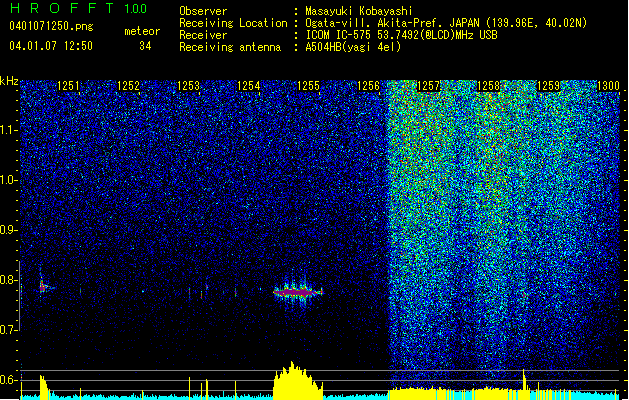Click the date stamp 04.01.07 12:50
This screenshot has width=629, height=400.
51,46
